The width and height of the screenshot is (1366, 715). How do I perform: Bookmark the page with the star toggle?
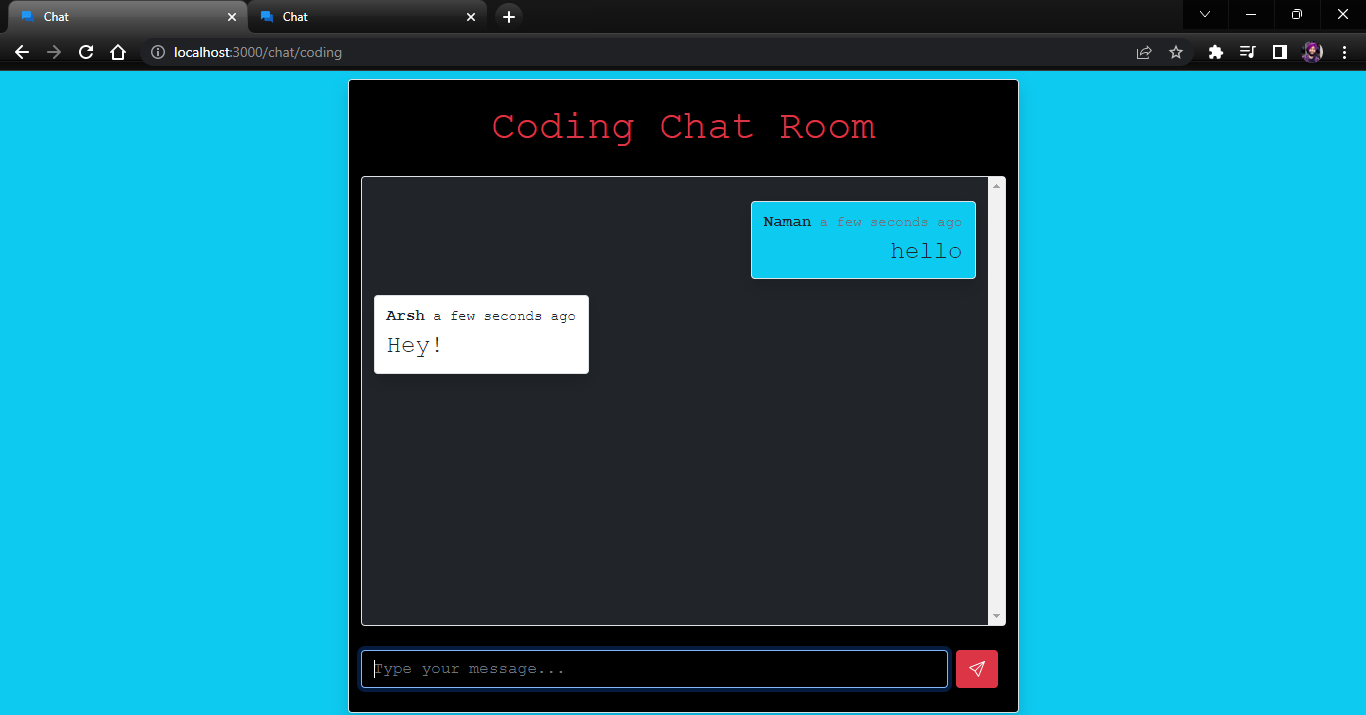pos(1175,52)
